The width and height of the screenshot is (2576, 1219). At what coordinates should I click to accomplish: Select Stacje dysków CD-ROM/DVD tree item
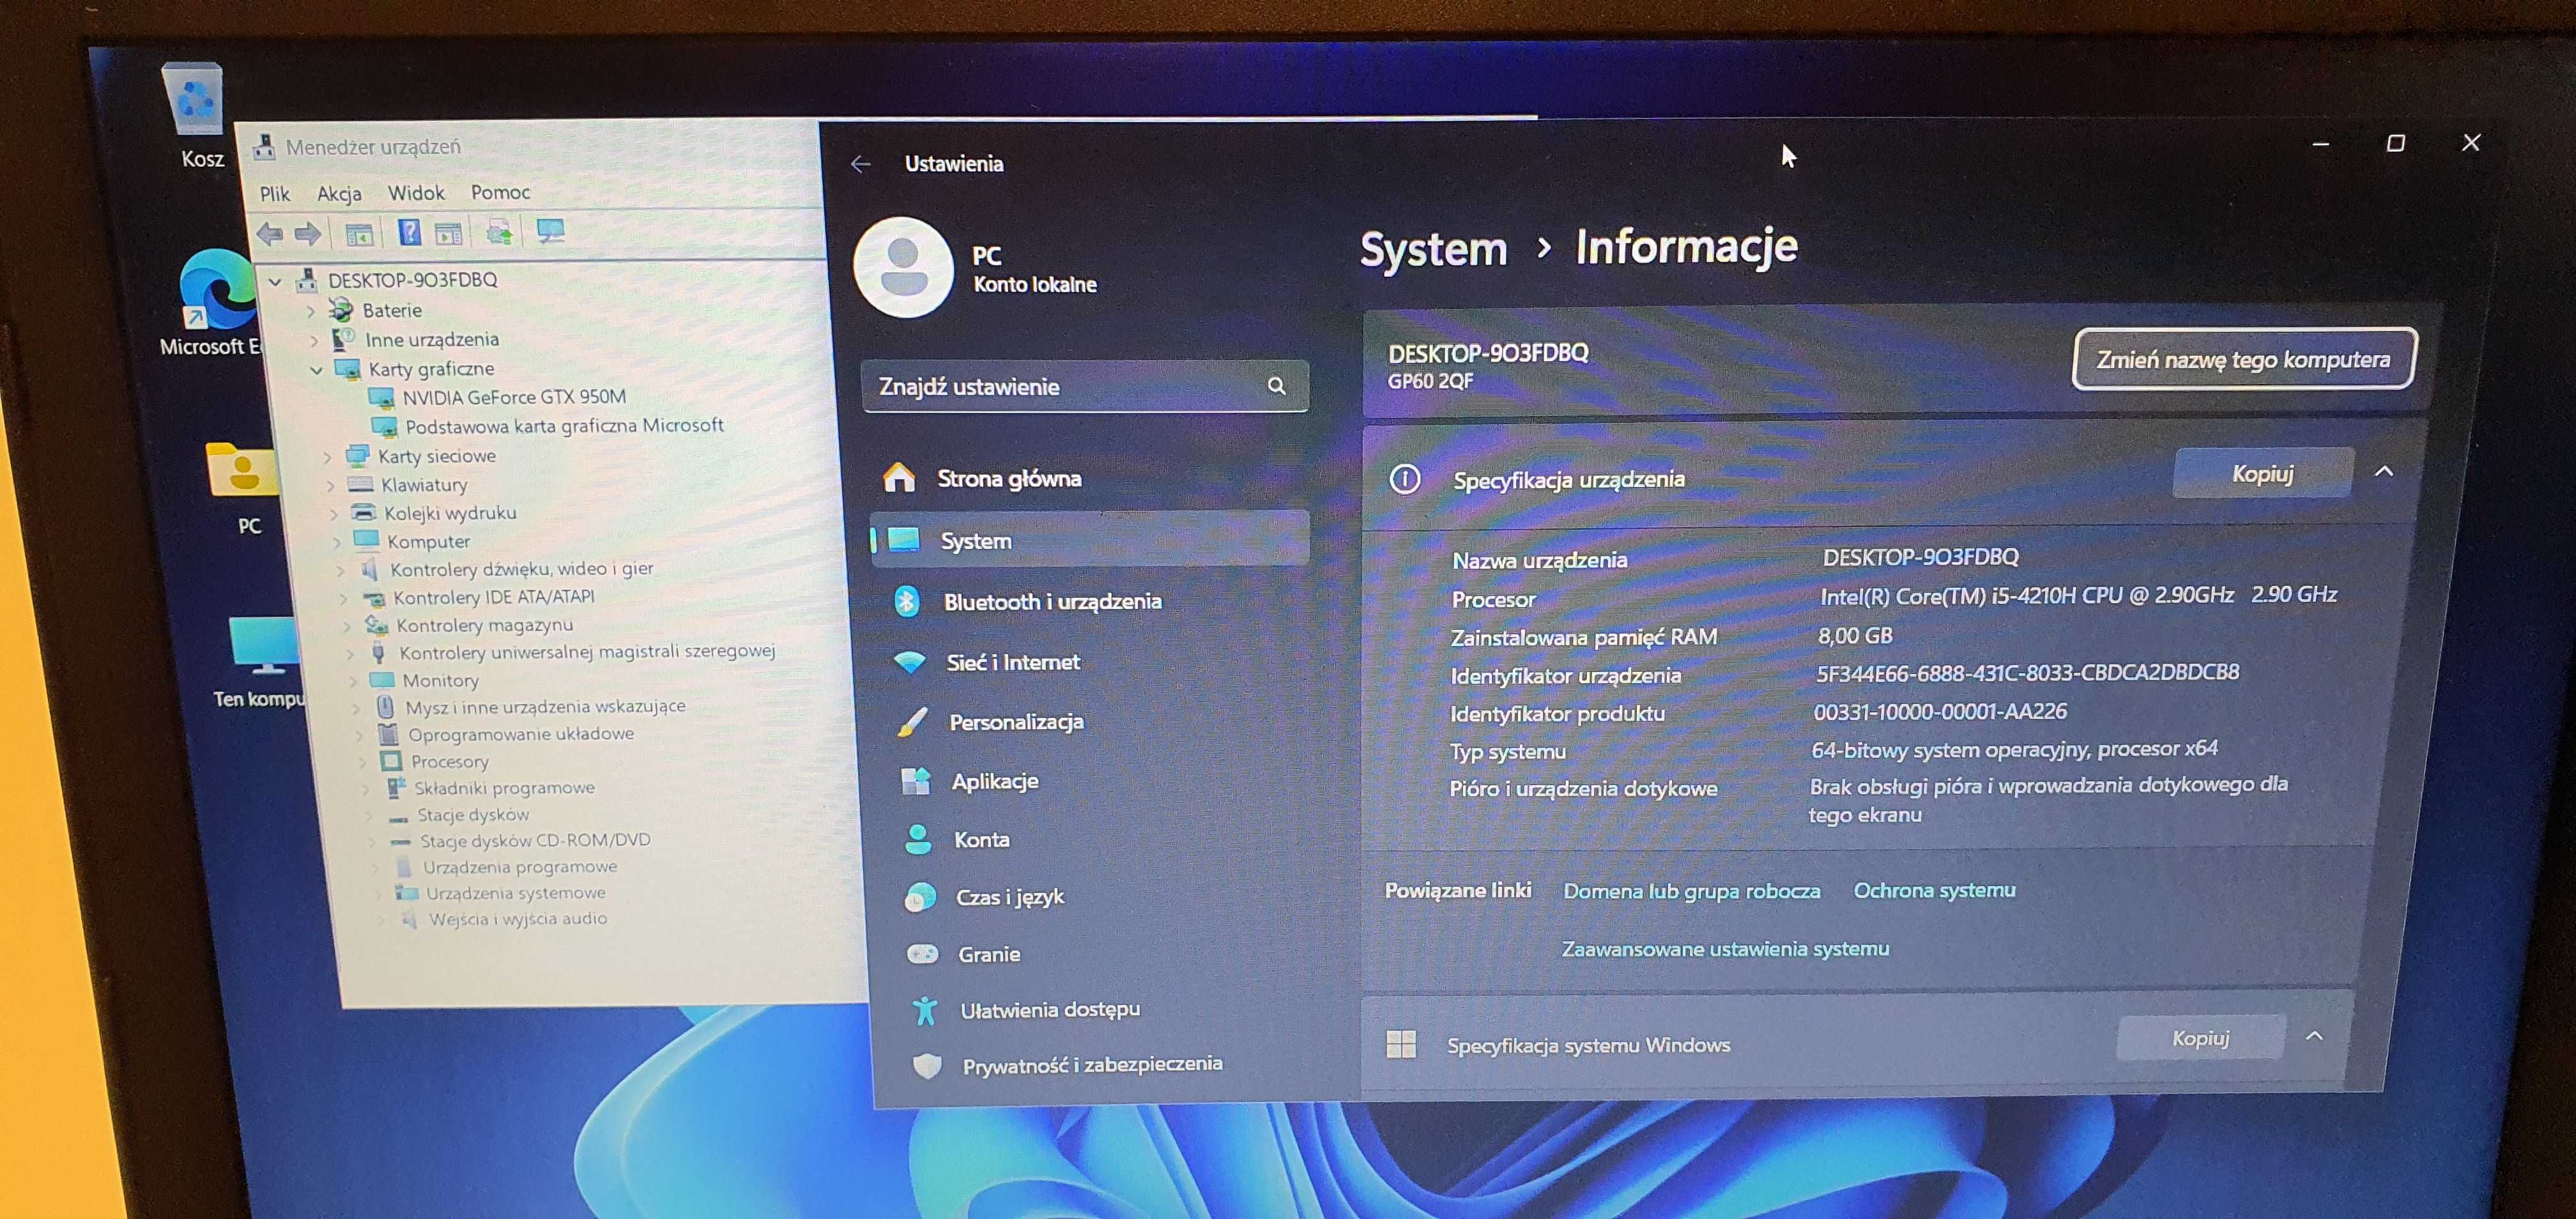coord(535,841)
